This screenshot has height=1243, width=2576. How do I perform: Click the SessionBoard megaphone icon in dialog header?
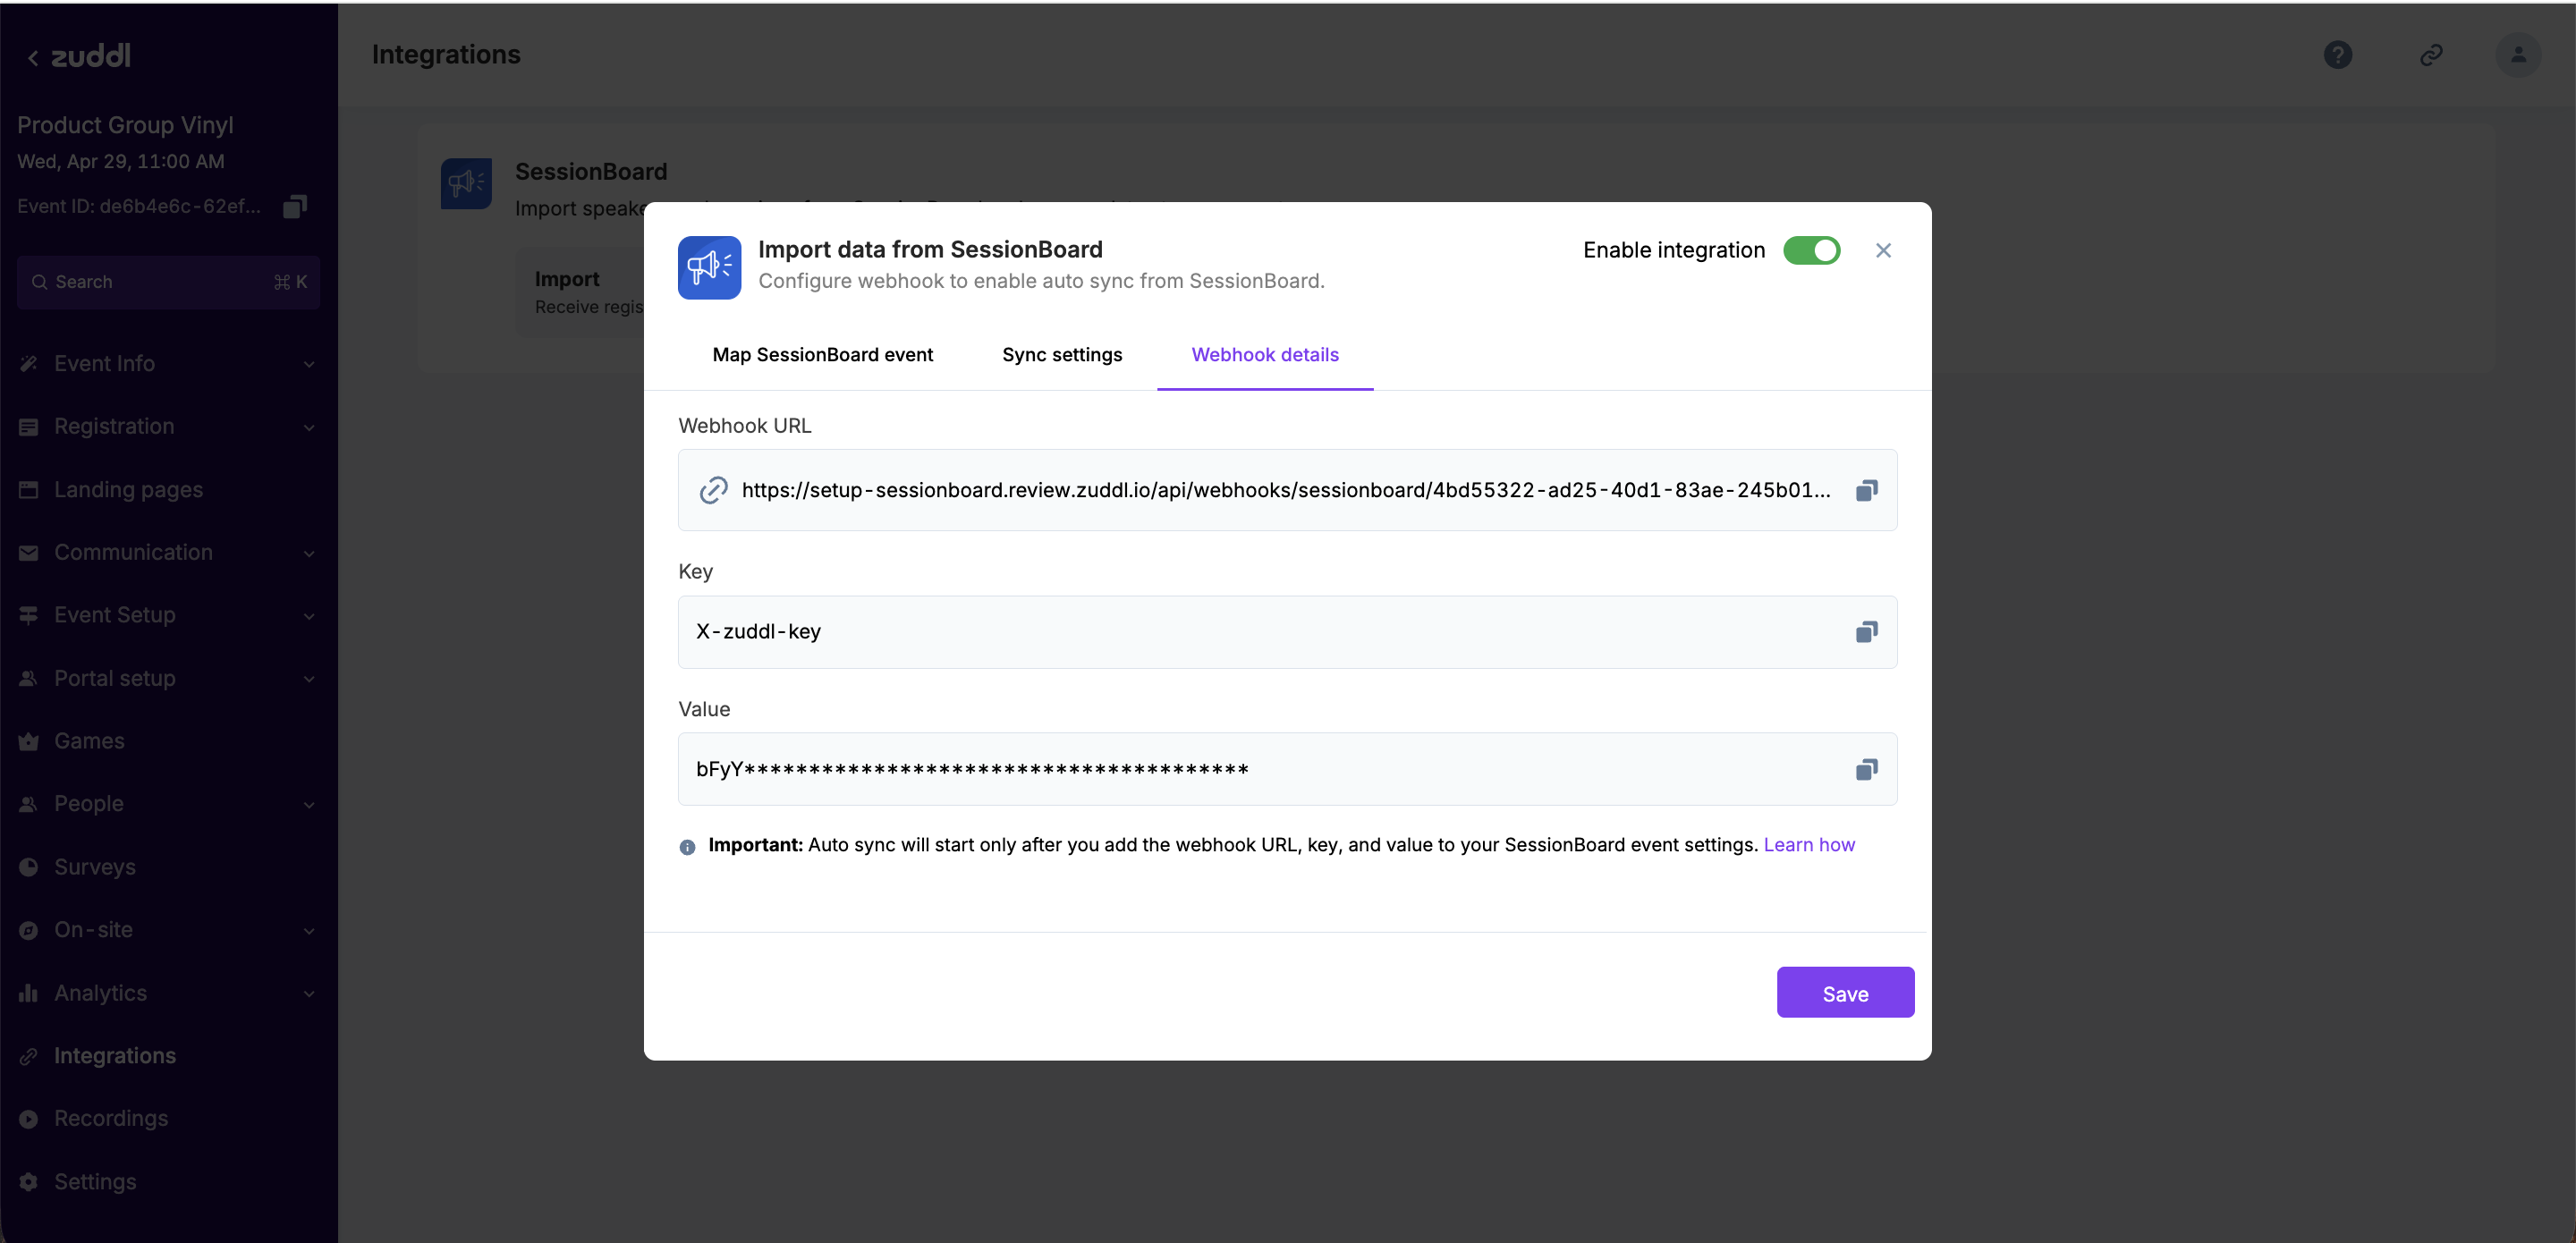(709, 267)
